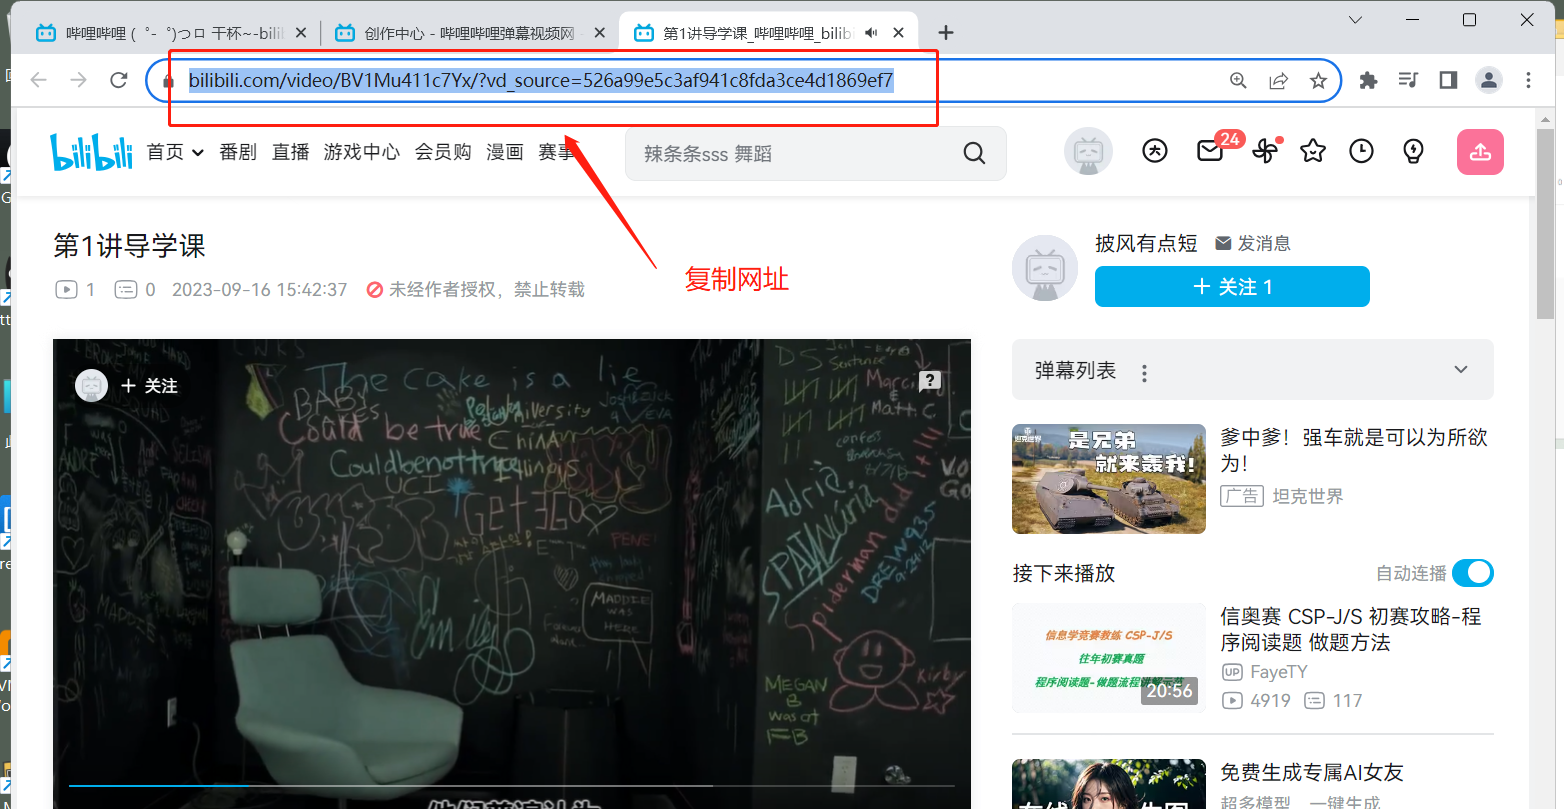Reload the current page
This screenshot has width=1564, height=809.
point(119,81)
